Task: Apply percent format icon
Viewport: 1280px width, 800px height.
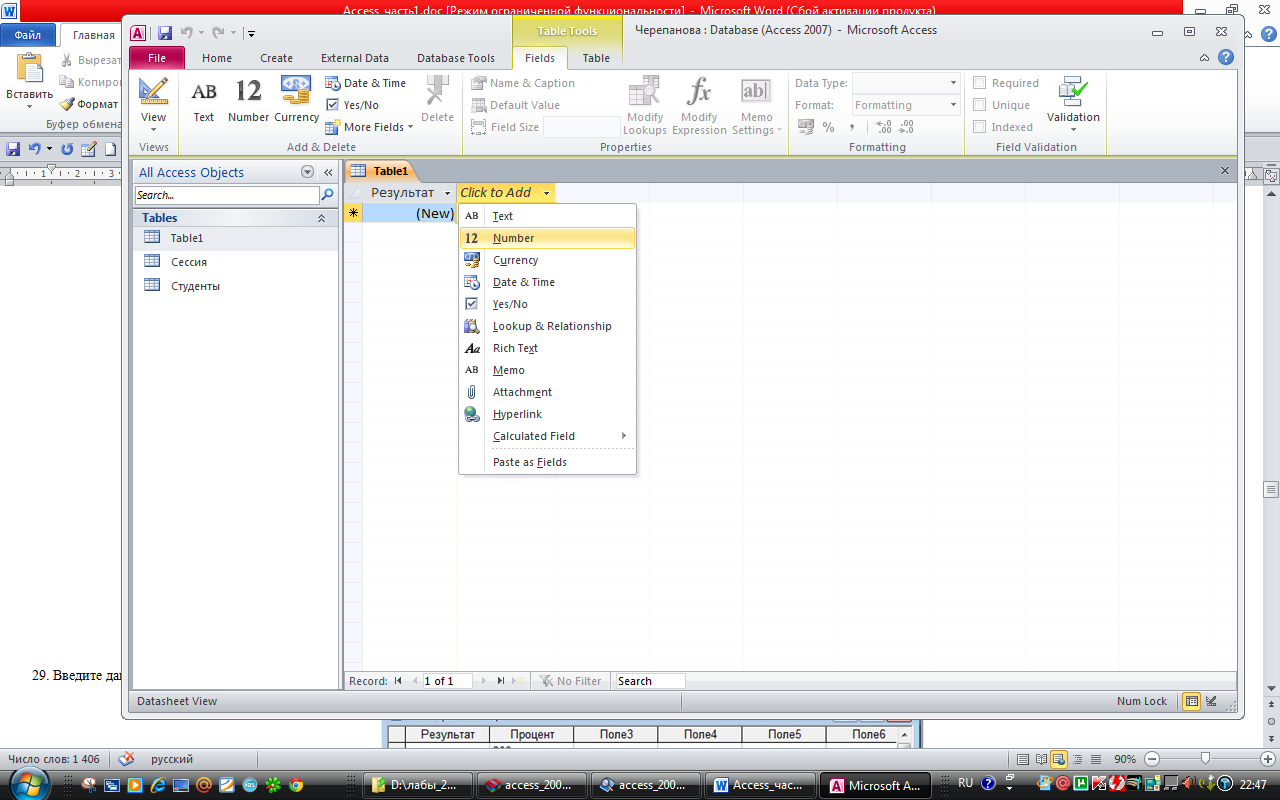Action: point(829,127)
